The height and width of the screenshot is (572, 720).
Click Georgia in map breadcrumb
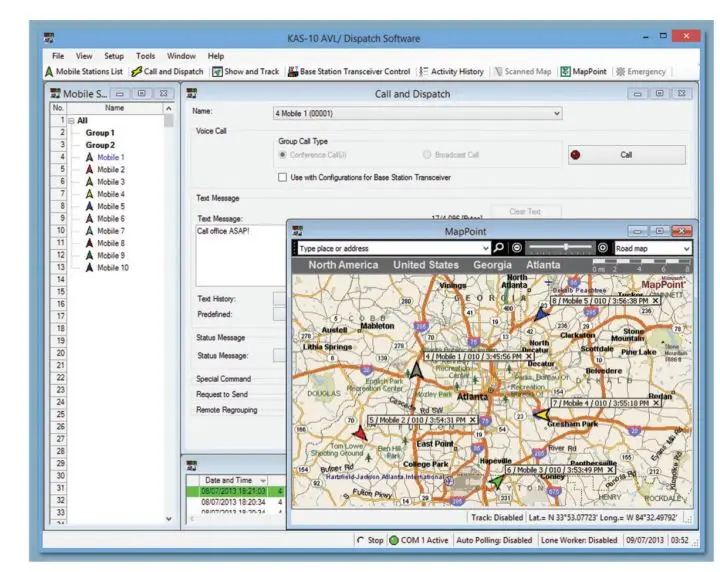[x=492, y=265]
